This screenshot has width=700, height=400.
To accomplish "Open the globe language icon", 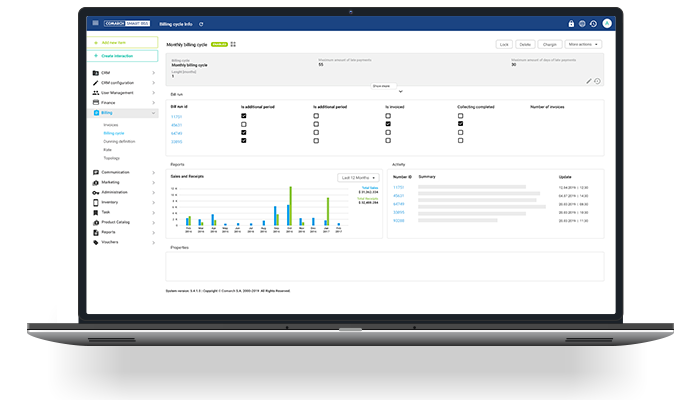I will [582, 23].
